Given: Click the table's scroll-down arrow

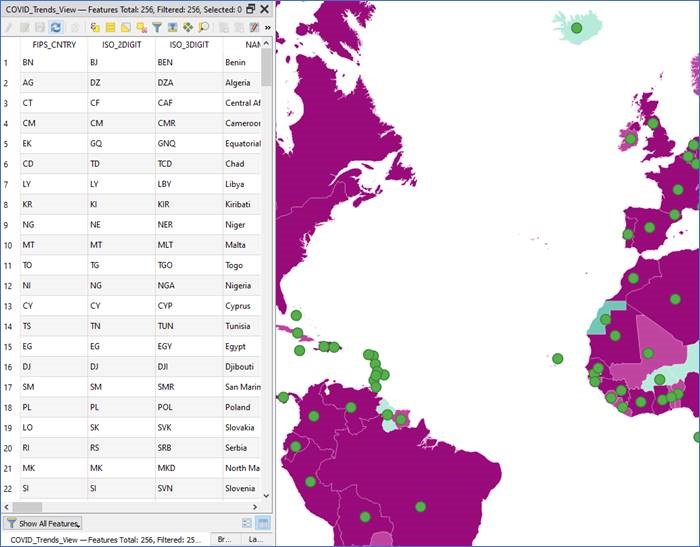Looking at the screenshot, I should pyautogui.click(x=267, y=495).
